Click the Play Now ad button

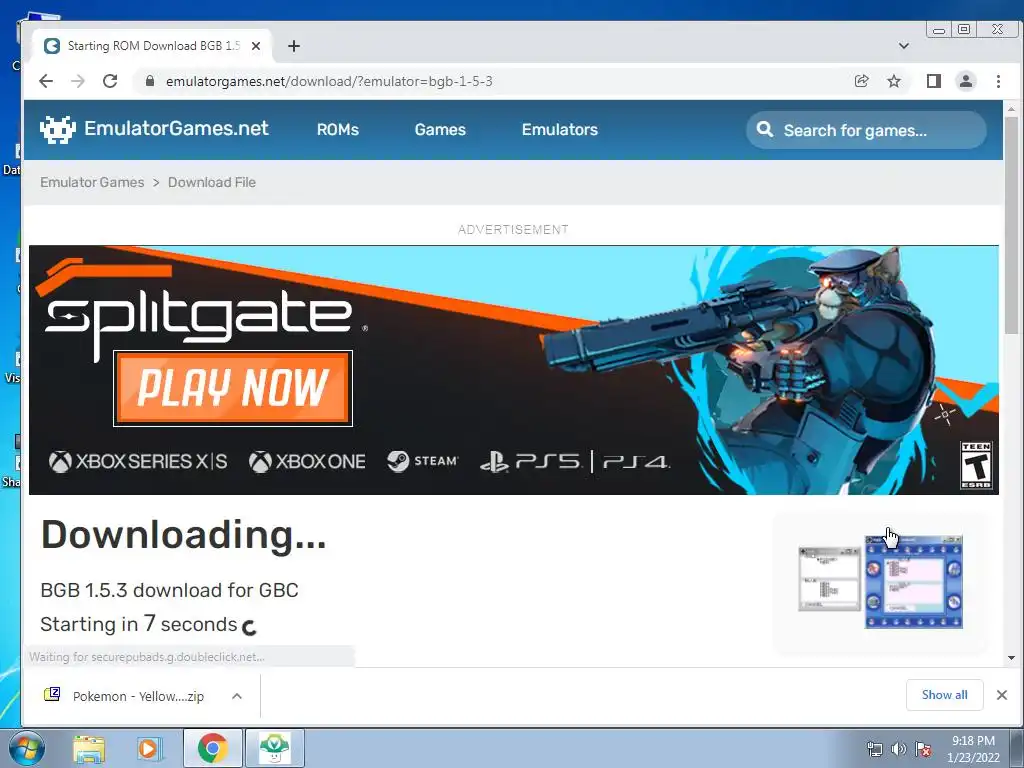pyautogui.click(x=233, y=388)
